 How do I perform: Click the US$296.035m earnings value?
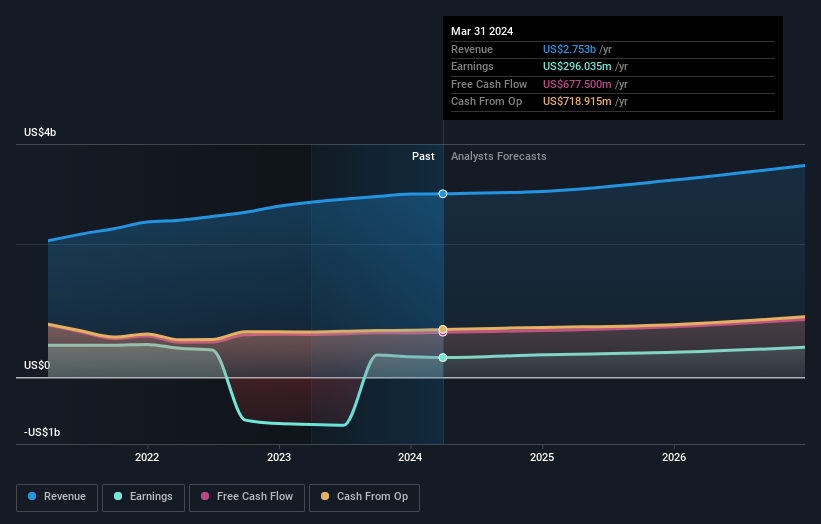(x=577, y=66)
